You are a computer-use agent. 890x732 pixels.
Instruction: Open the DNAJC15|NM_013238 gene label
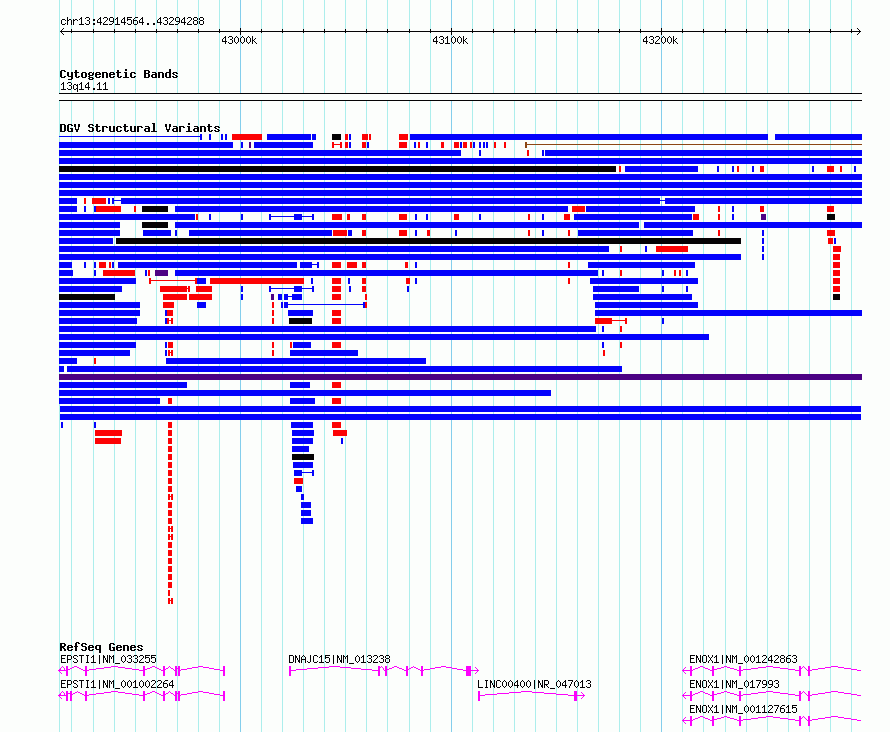tap(339, 659)
